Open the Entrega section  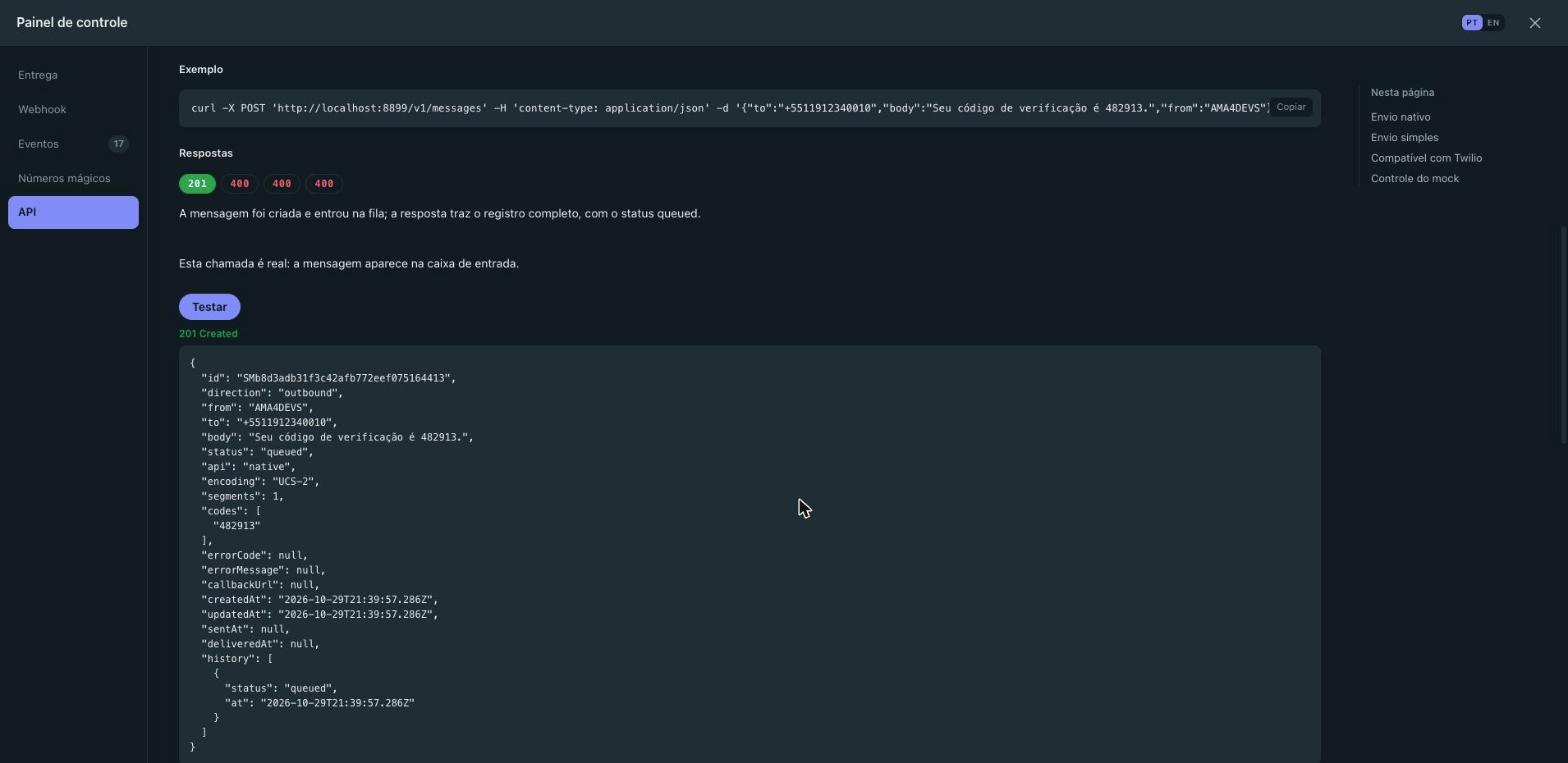[x=73, y=75]
